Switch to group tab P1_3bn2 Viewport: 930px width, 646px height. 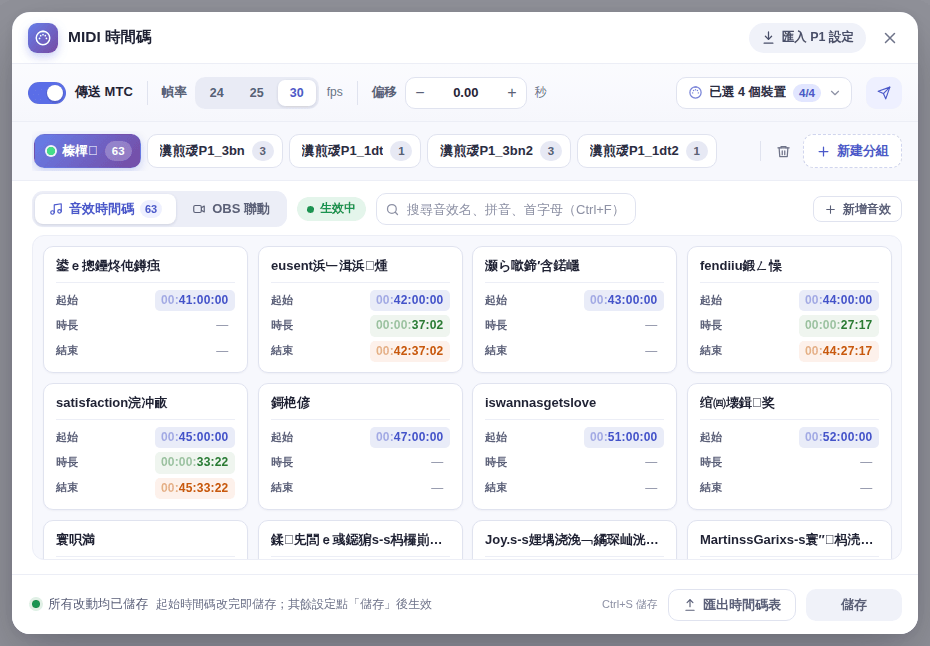pos(499,151)
